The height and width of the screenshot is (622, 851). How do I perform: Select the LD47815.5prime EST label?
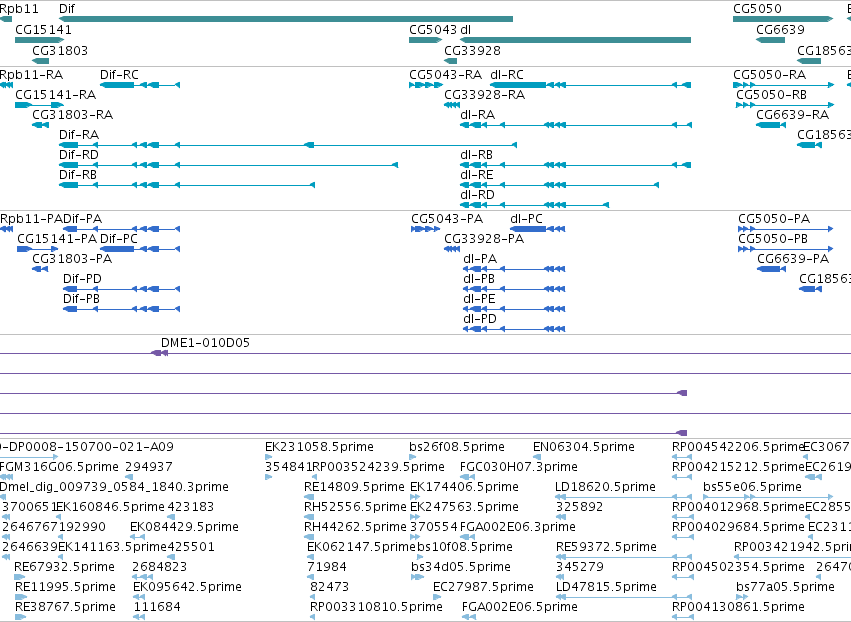coord(607,587)
